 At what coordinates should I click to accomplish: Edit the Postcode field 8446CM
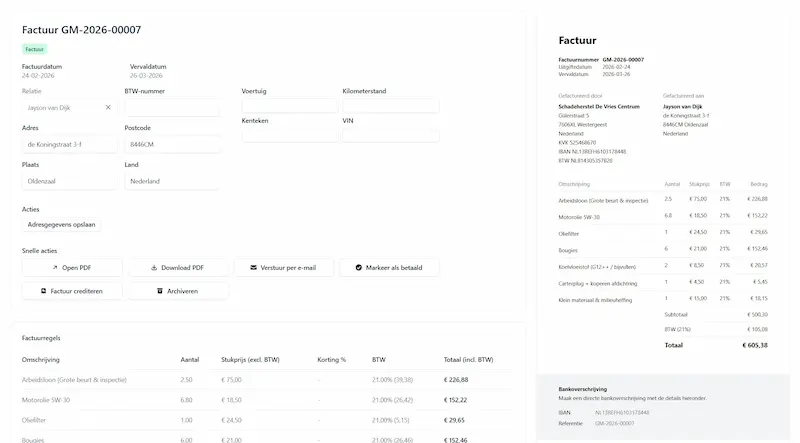(x=172, y=144)
